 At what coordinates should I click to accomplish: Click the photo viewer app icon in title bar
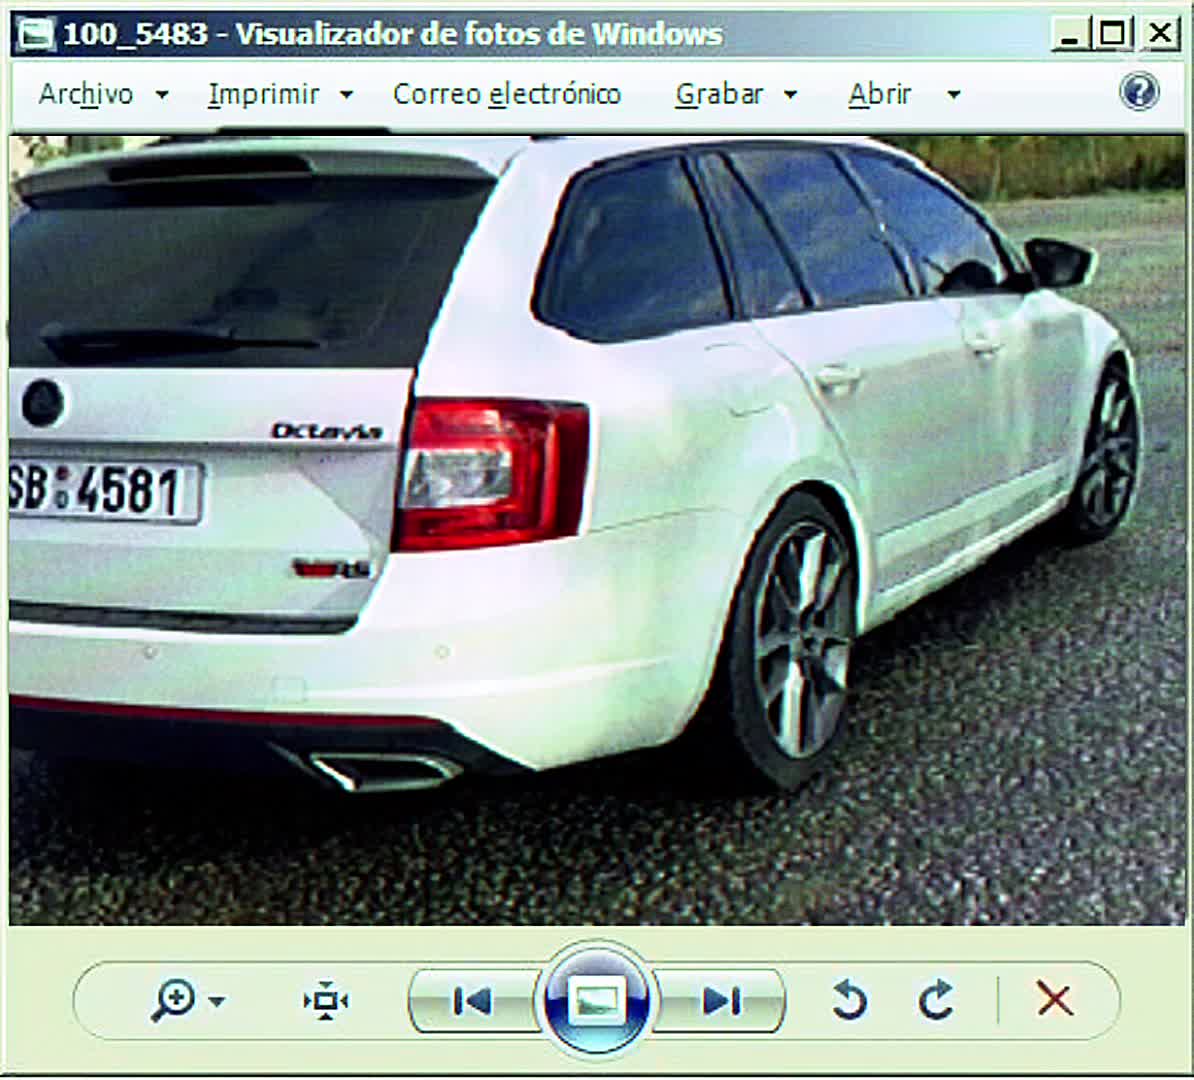35,35
